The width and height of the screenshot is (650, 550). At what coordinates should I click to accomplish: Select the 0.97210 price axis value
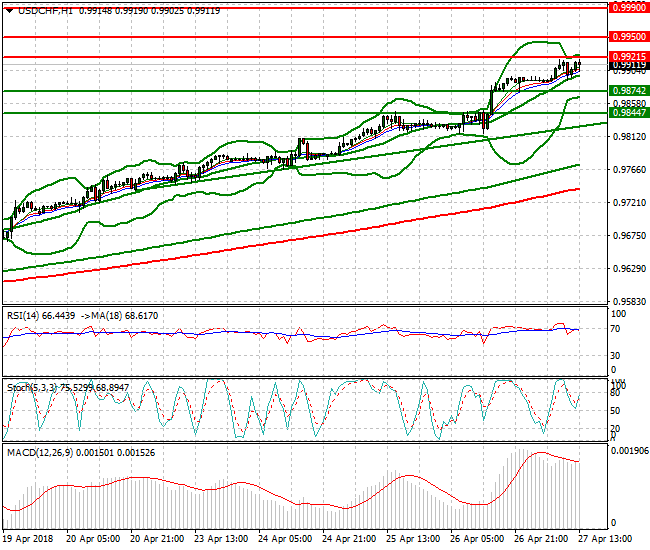629,203
